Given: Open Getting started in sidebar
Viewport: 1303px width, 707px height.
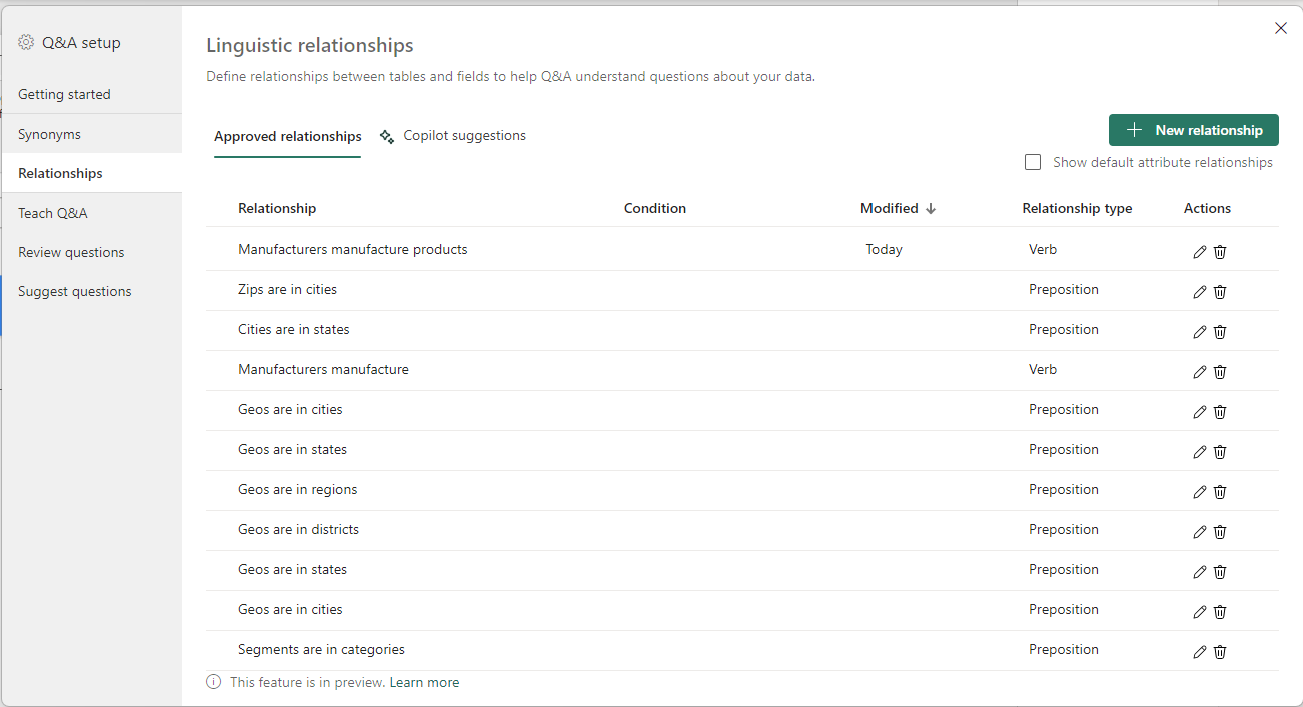Looking at the screenshot, I should point(92,94).
